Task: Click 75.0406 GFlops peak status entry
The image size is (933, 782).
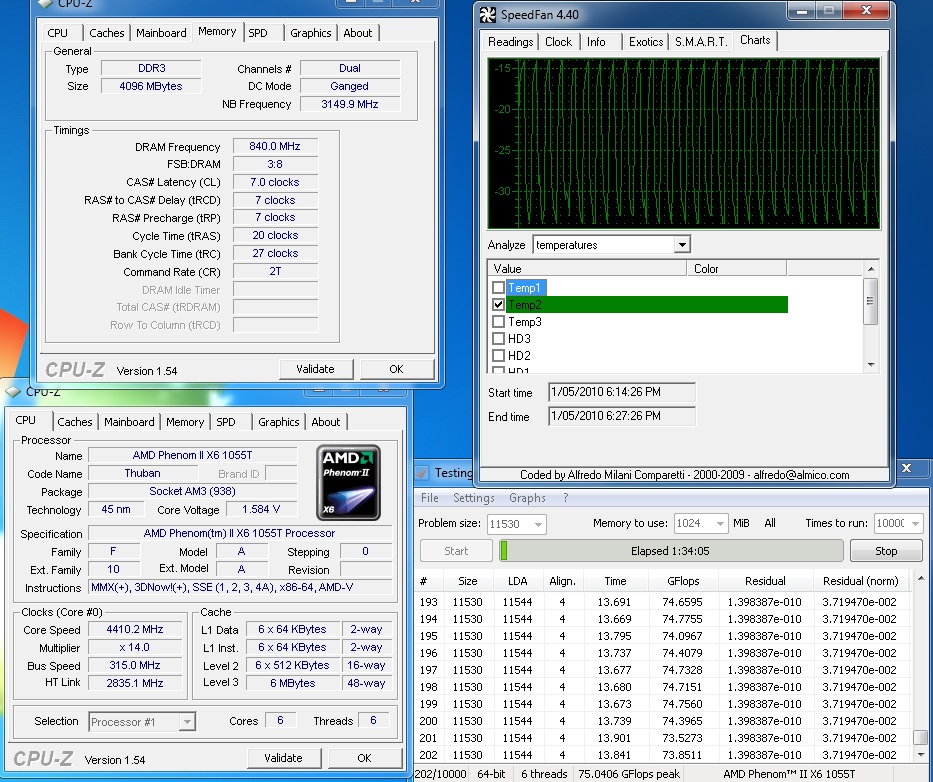Action: (x=629, y=774)
